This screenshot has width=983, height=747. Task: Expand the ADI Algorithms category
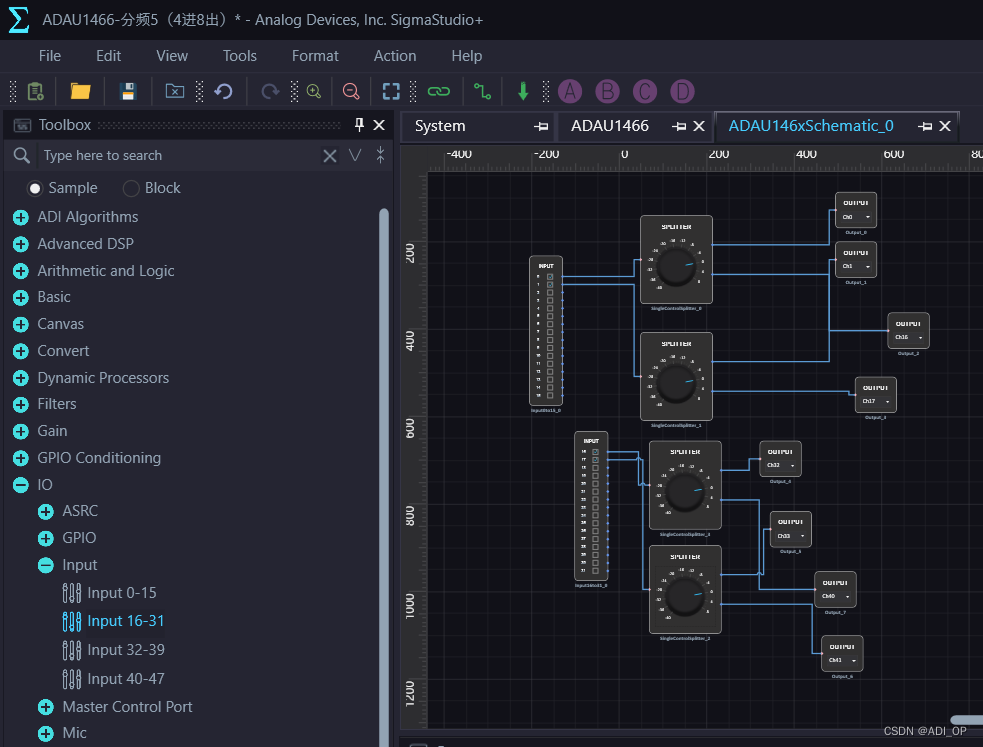tap(20, 217)
